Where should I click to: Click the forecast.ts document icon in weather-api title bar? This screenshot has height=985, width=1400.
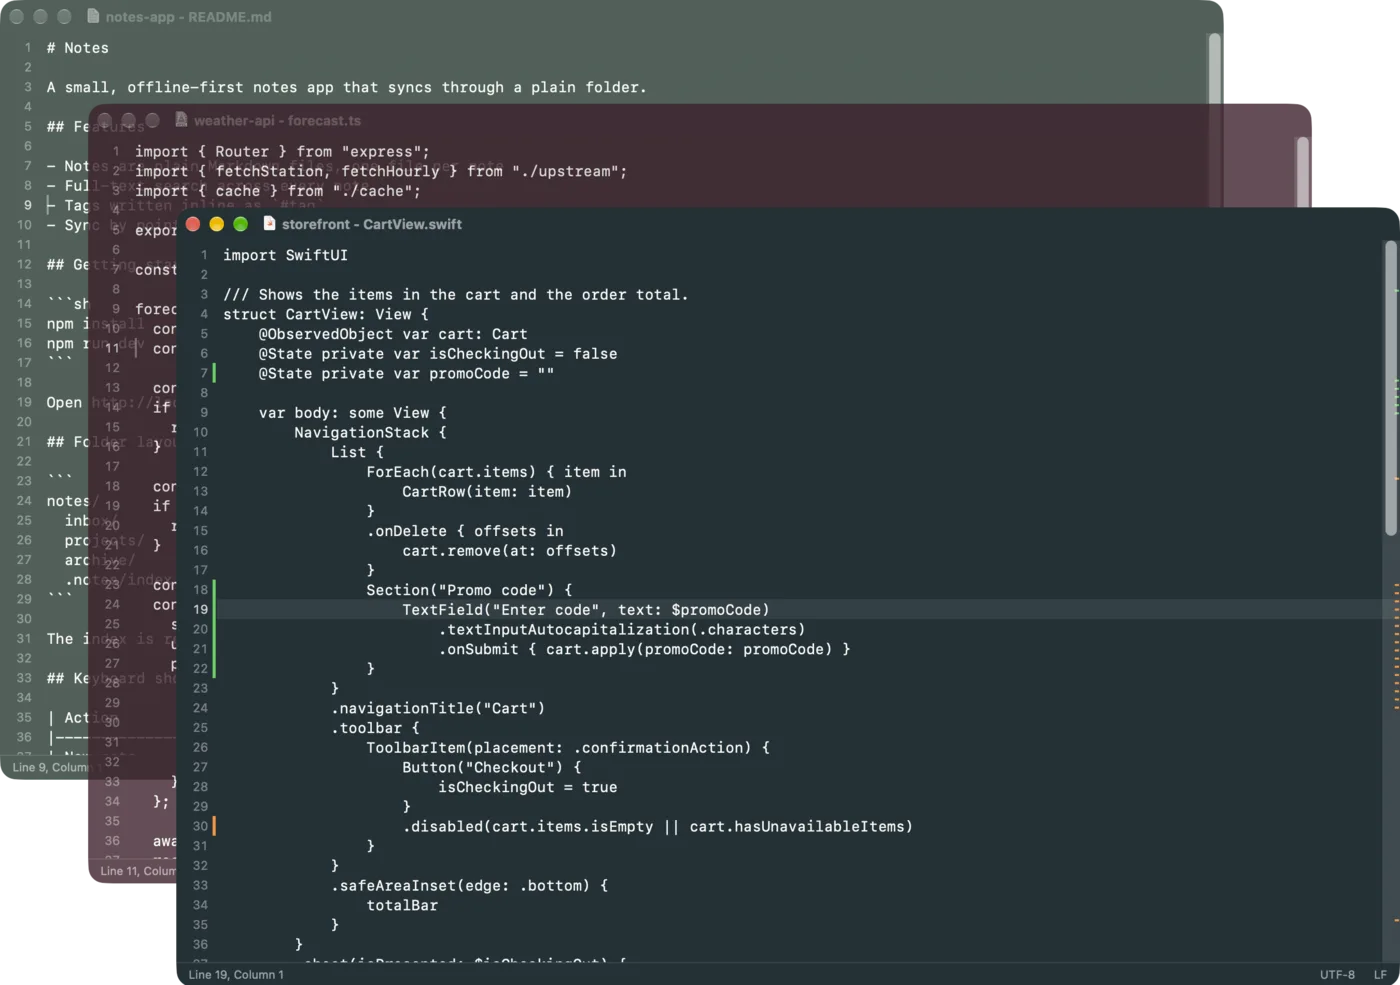181,120
